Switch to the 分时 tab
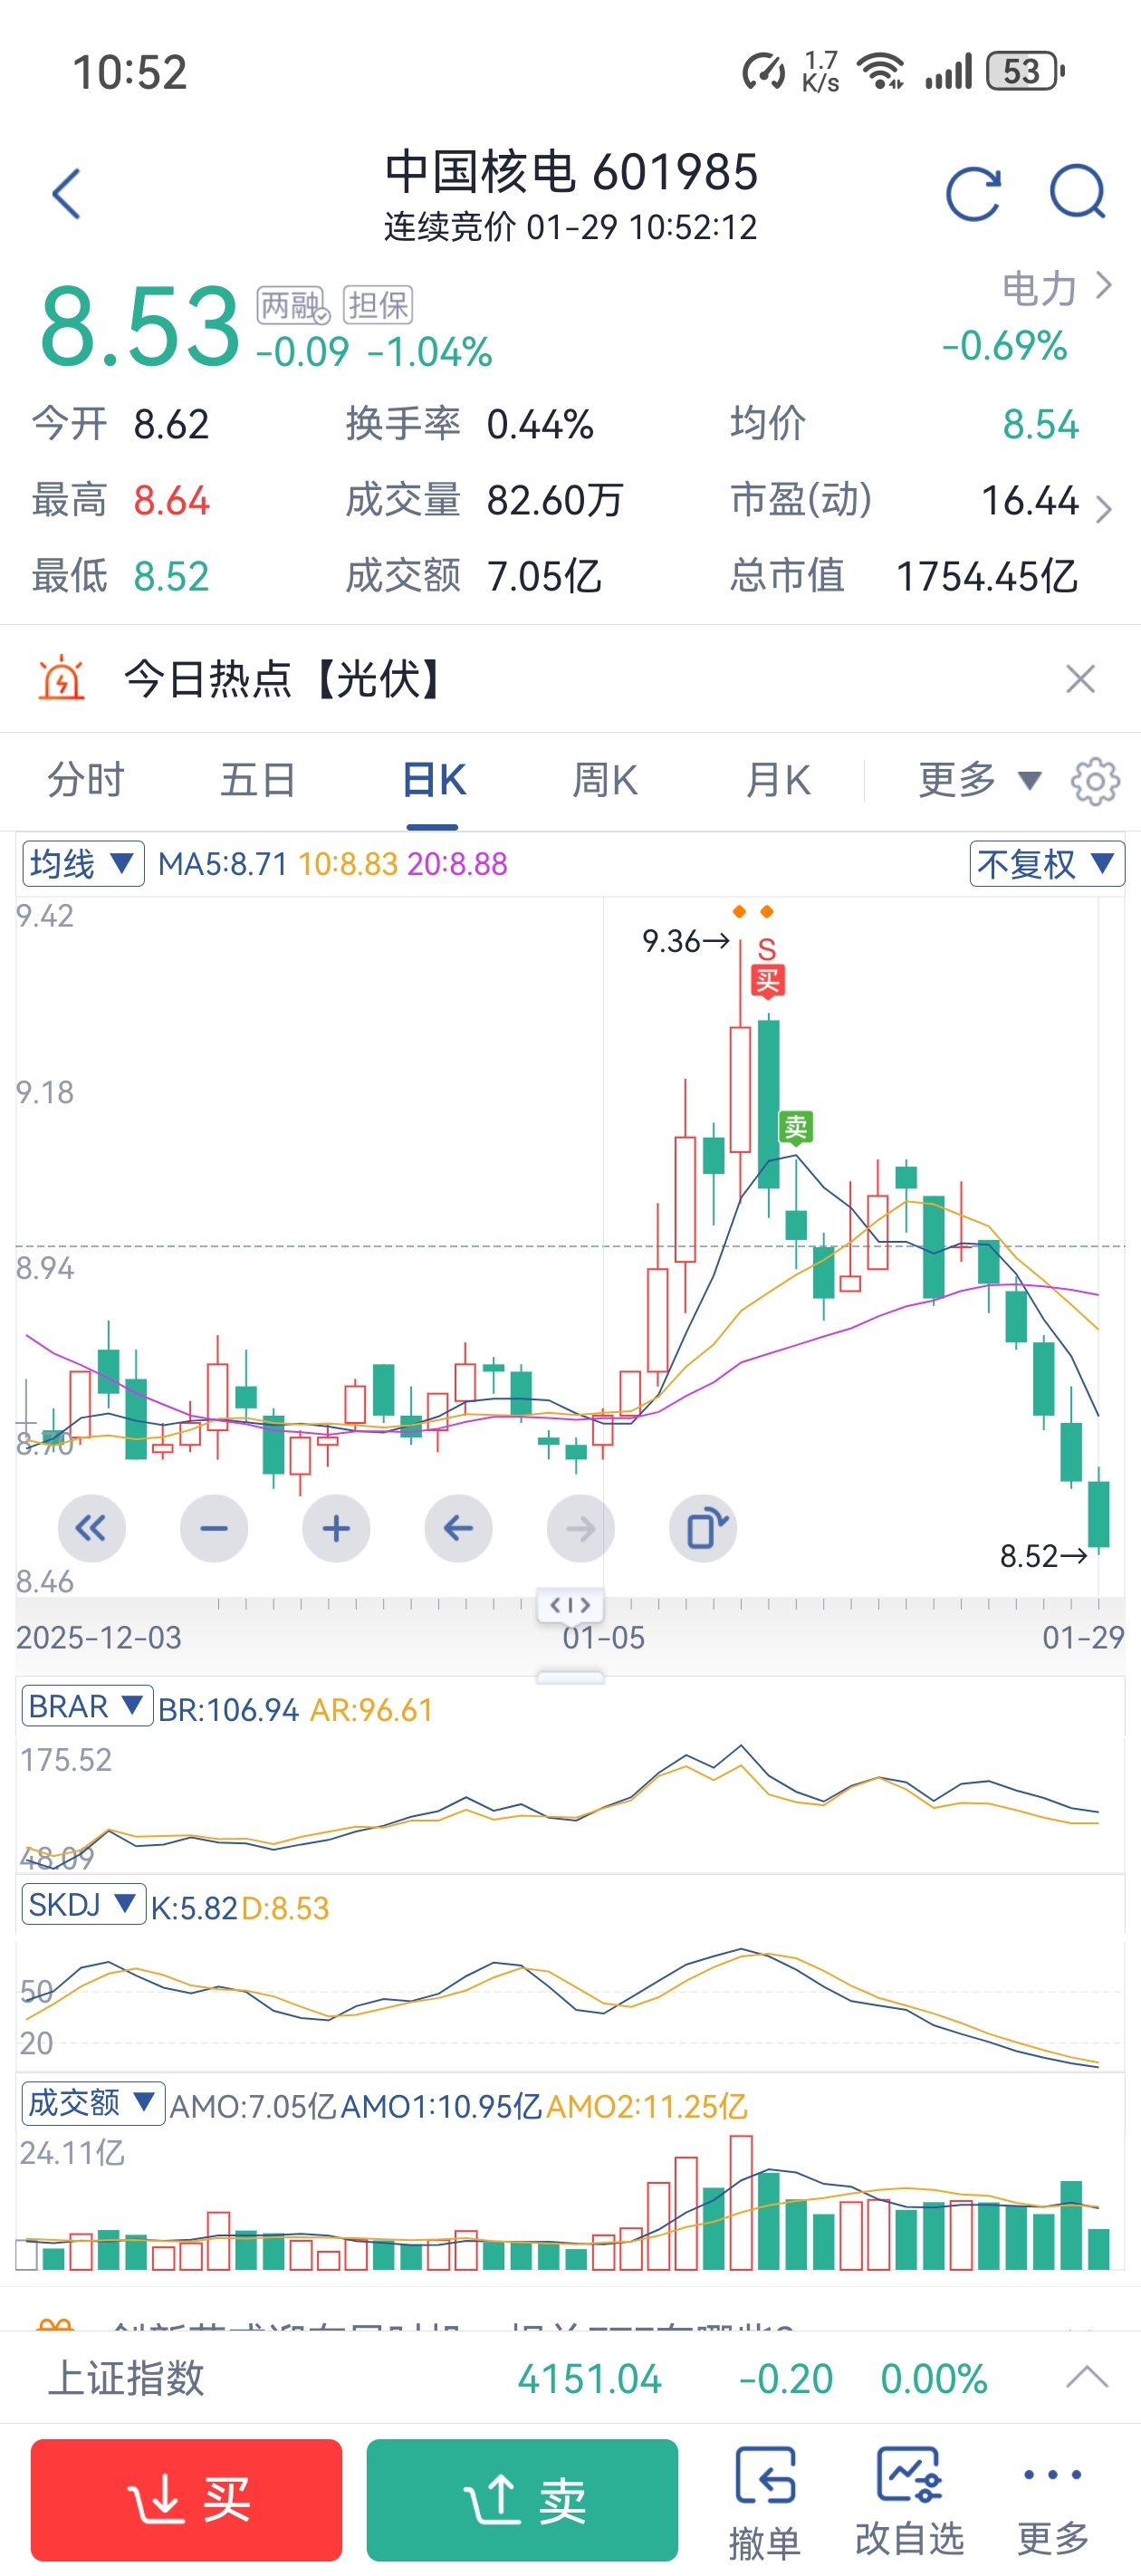The image size is (1141, 2576). pos(86,780)
